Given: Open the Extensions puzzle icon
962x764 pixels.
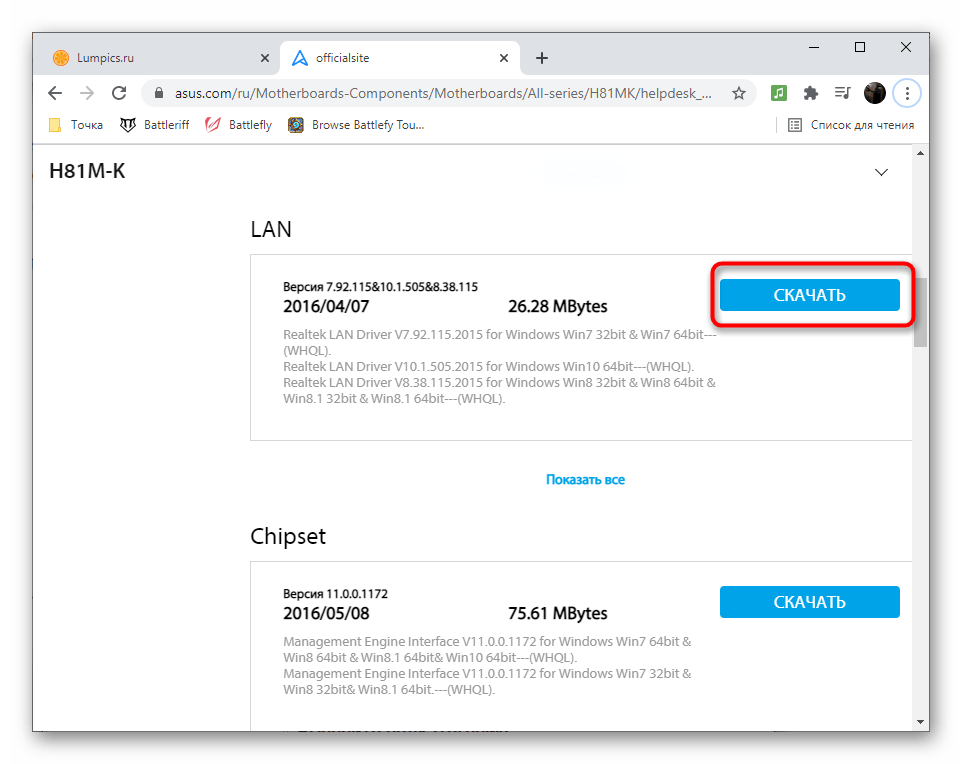Looking at the screenshot, I should pyautogui.click(x=811, y=93).
